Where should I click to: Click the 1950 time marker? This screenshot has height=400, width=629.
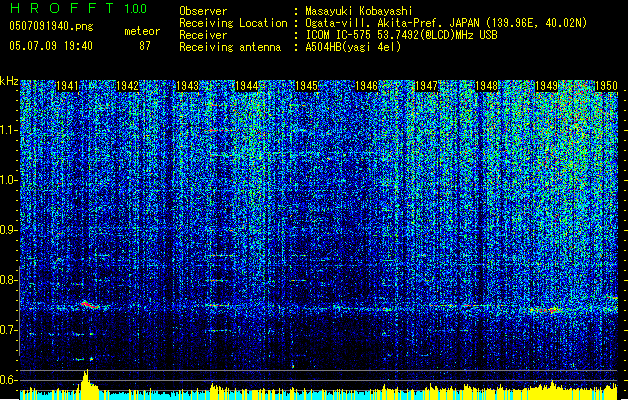pos(606,86)
